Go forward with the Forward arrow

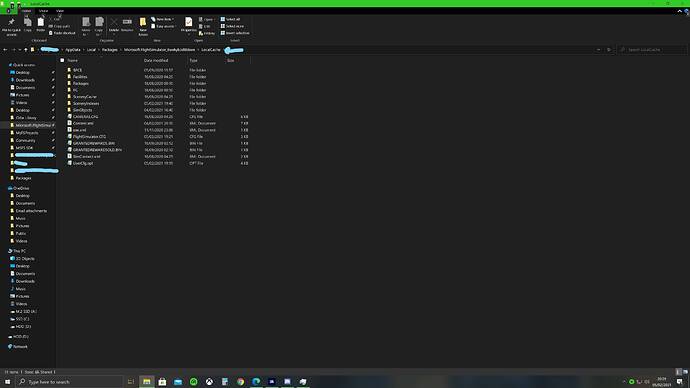(x=13, y=50)
